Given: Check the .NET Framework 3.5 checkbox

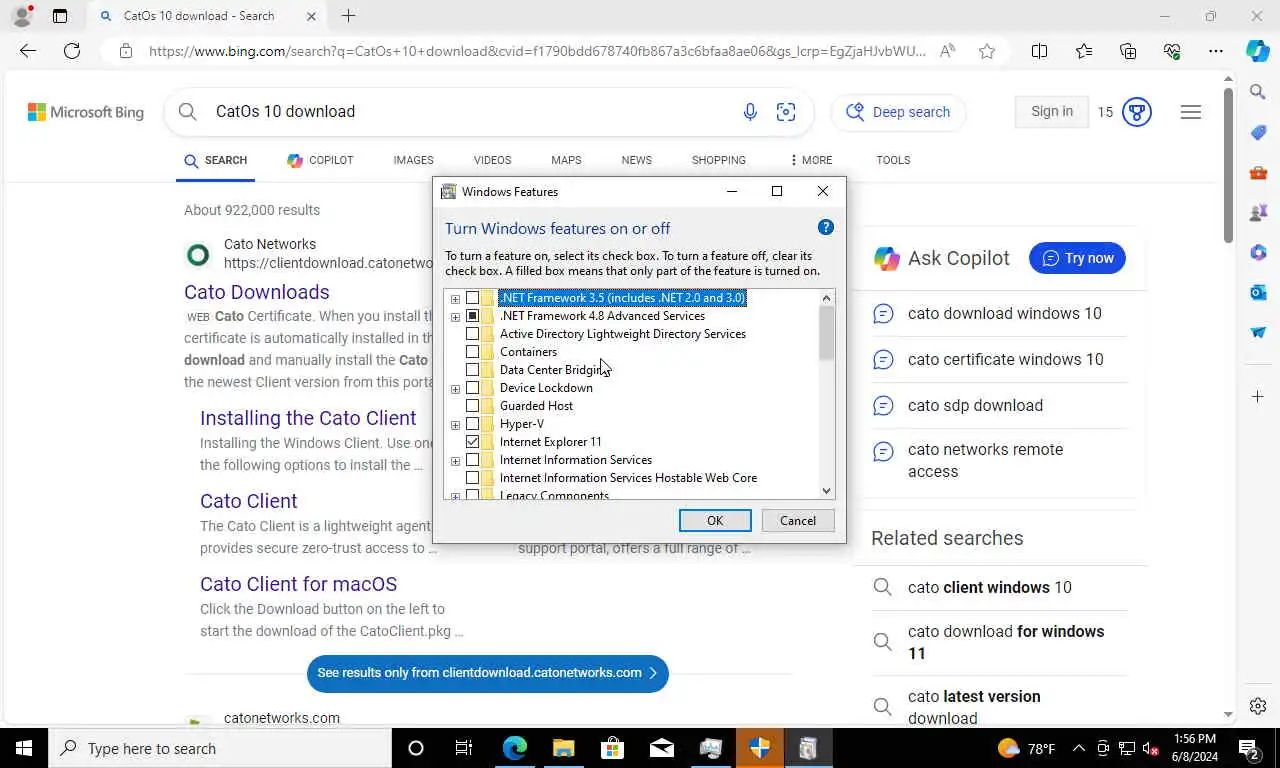Looking at the screenshot, I should pyautogui.click(x=472, y=298).
